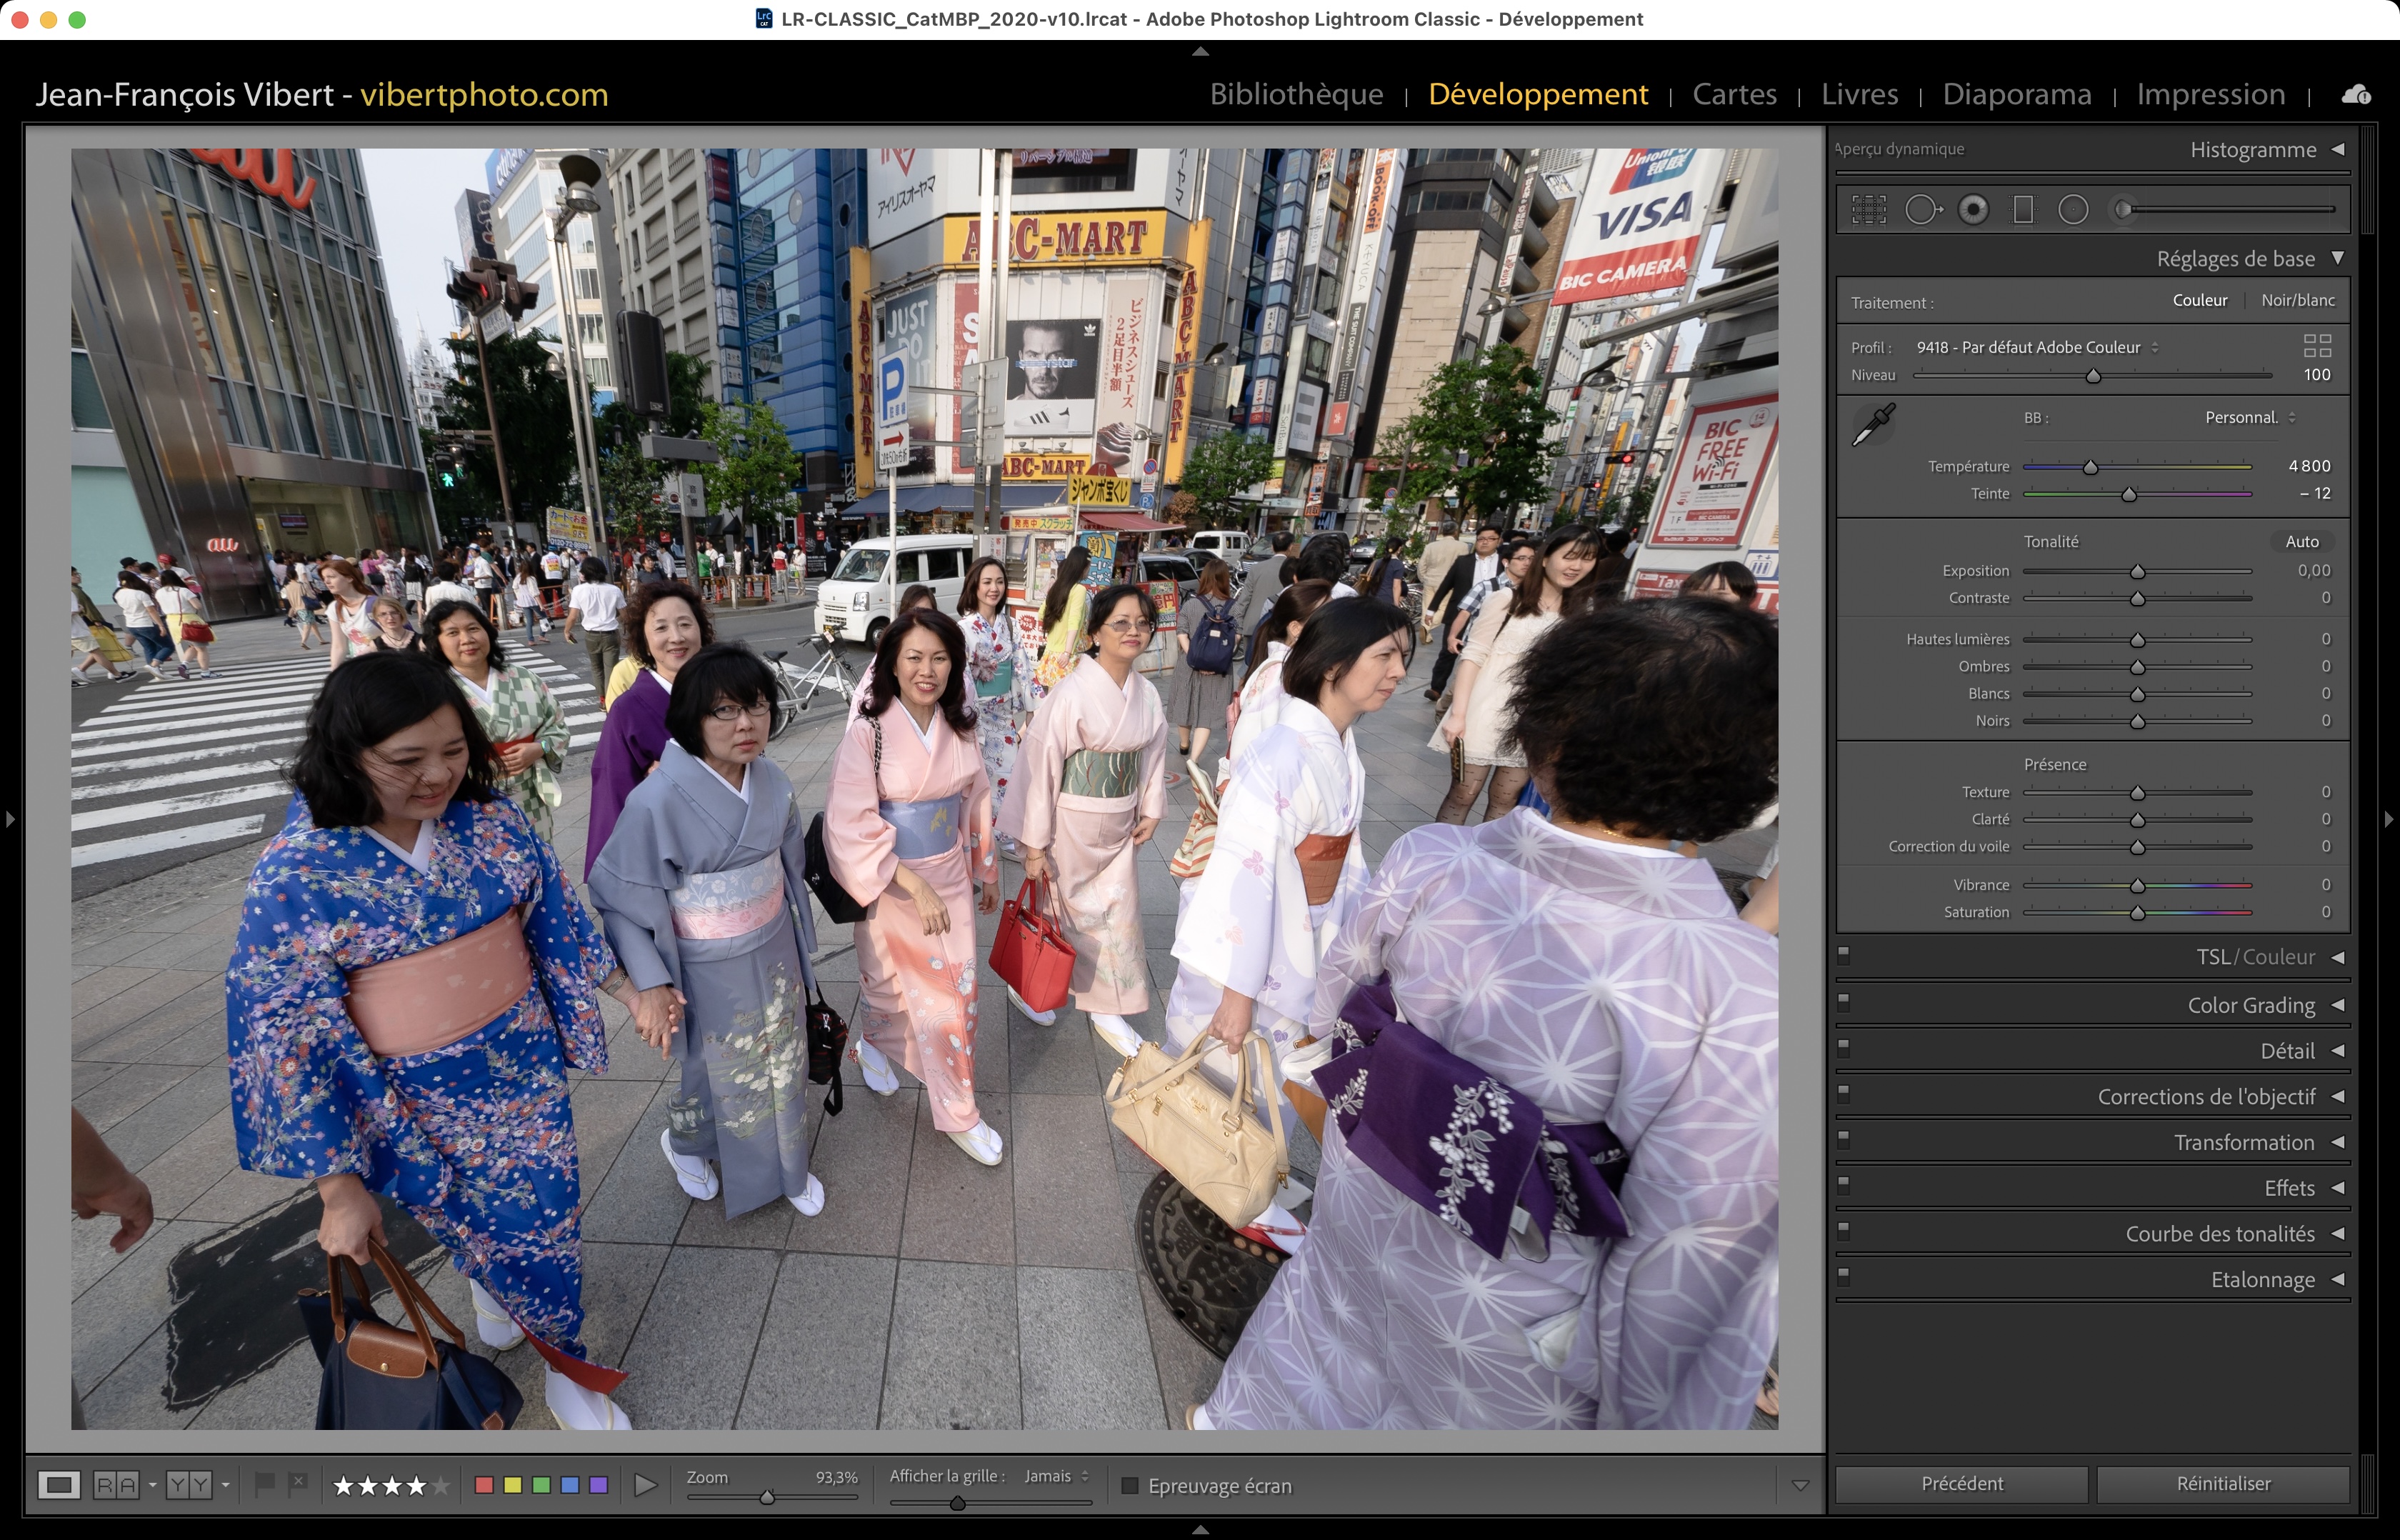Screen dimensions: 2400x1540
Task: Expand the Courbe des tonalités panel
Action: [x=2220, y=1234]
